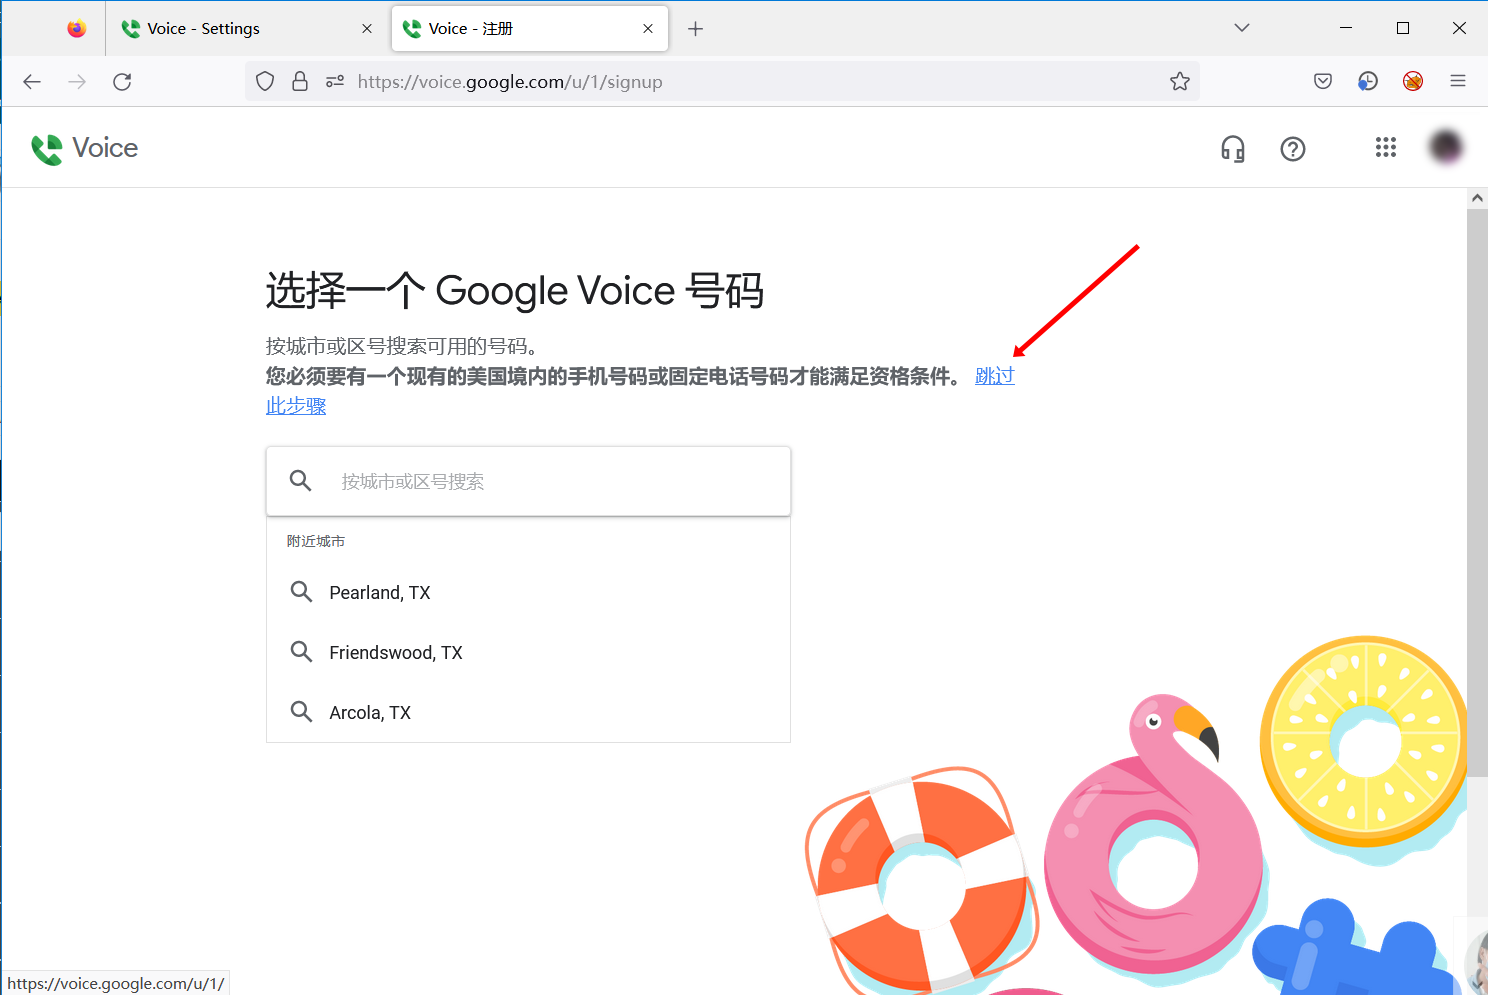Select the Friendswood, TX suggestion

click(x=528, y=652)
